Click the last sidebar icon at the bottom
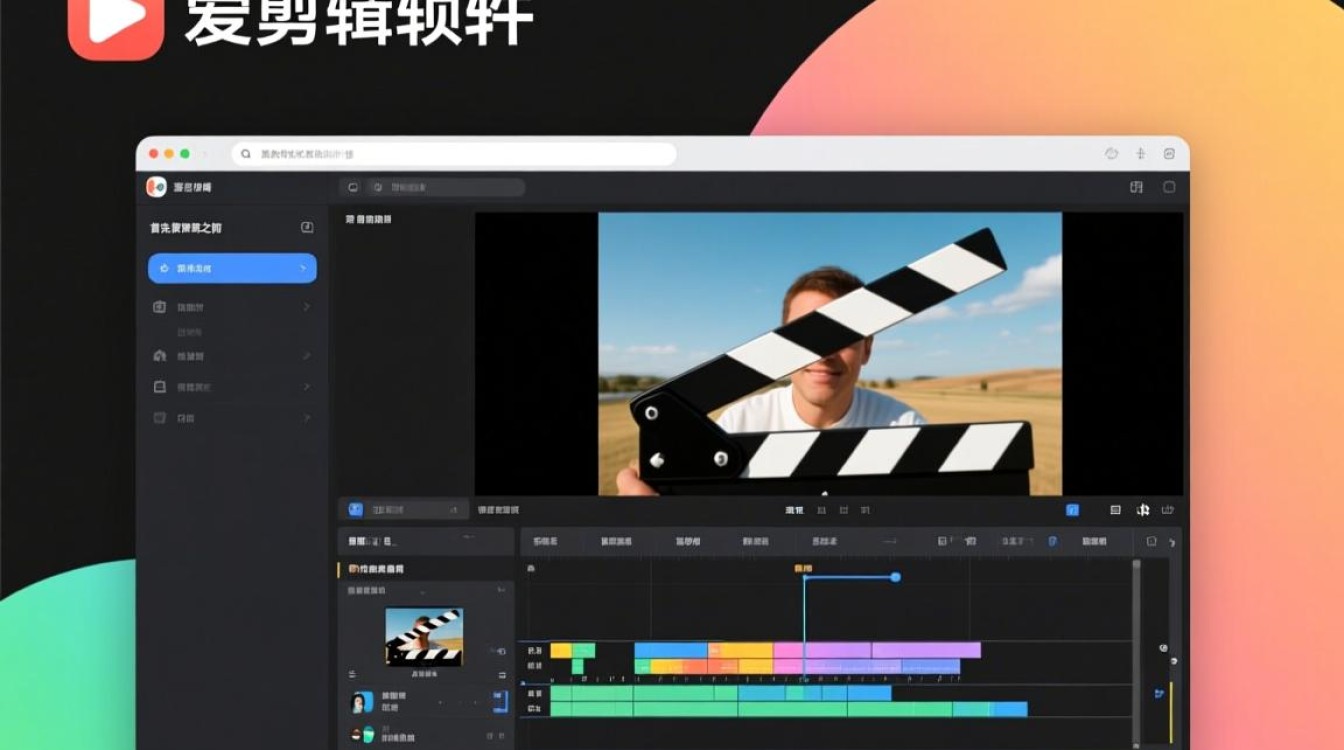Viewport: 1344px width, 750px height. (x=159, y=417)
